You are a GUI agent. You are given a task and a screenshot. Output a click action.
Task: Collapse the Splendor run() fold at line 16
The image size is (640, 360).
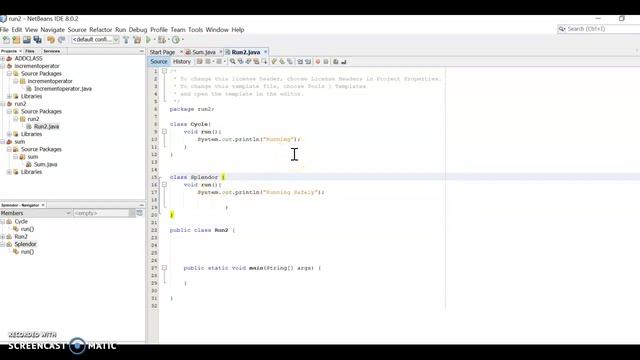point(164,185)
